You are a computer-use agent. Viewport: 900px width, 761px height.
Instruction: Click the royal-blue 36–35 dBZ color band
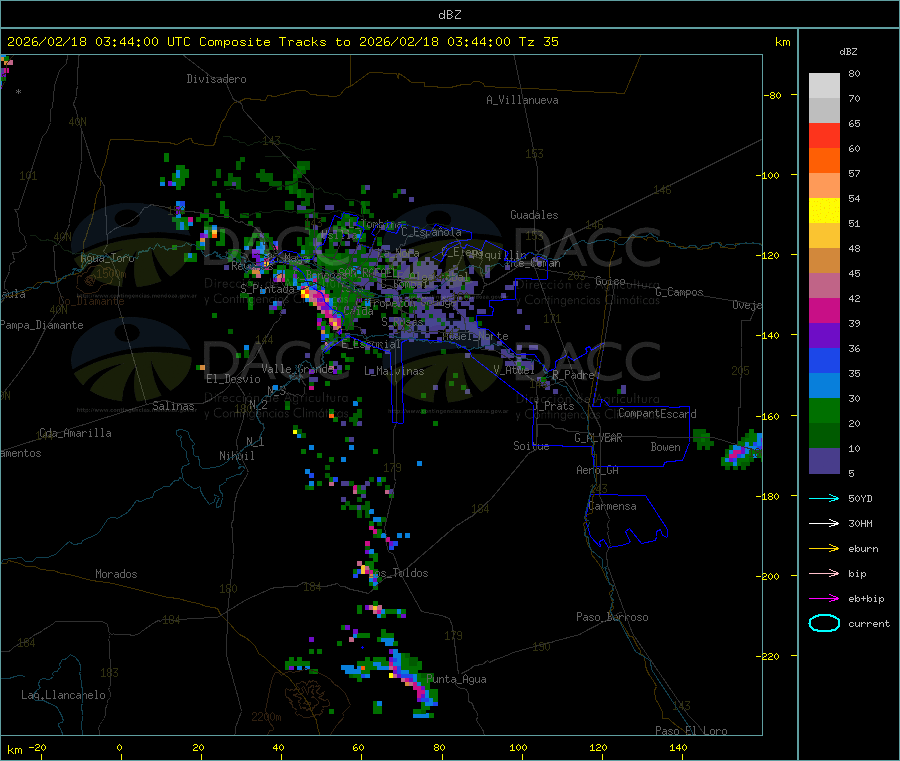coord(824,360)
